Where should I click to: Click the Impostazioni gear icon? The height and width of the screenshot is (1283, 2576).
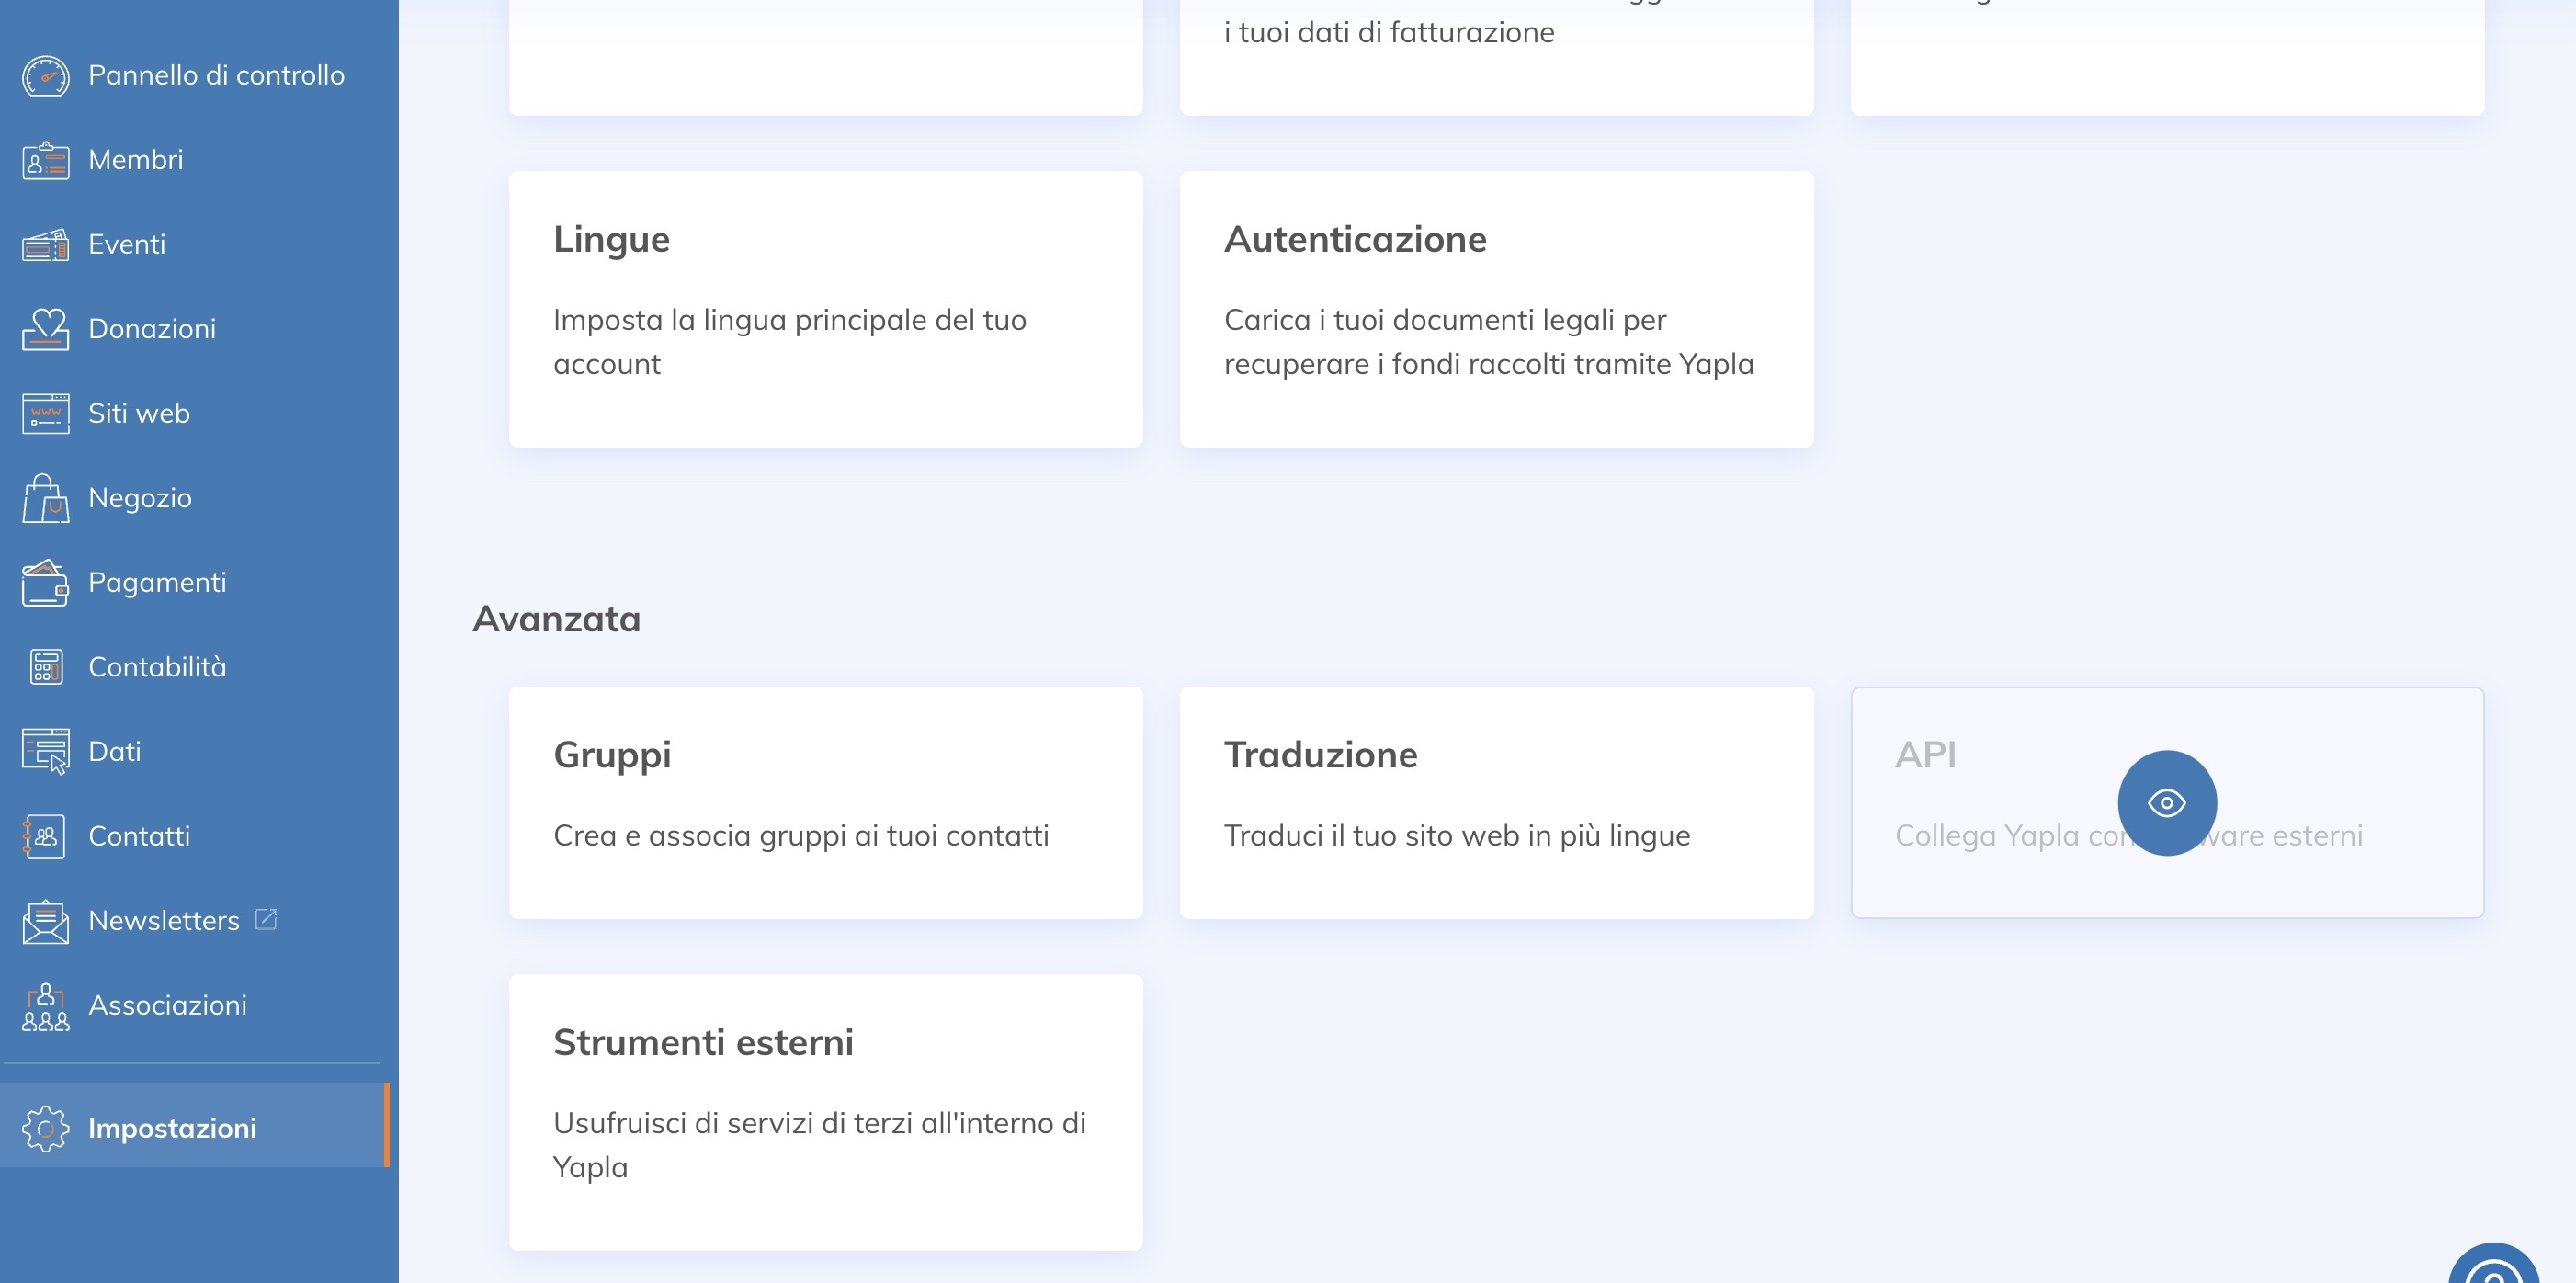pyautogui.click(x=45, y=1128)
